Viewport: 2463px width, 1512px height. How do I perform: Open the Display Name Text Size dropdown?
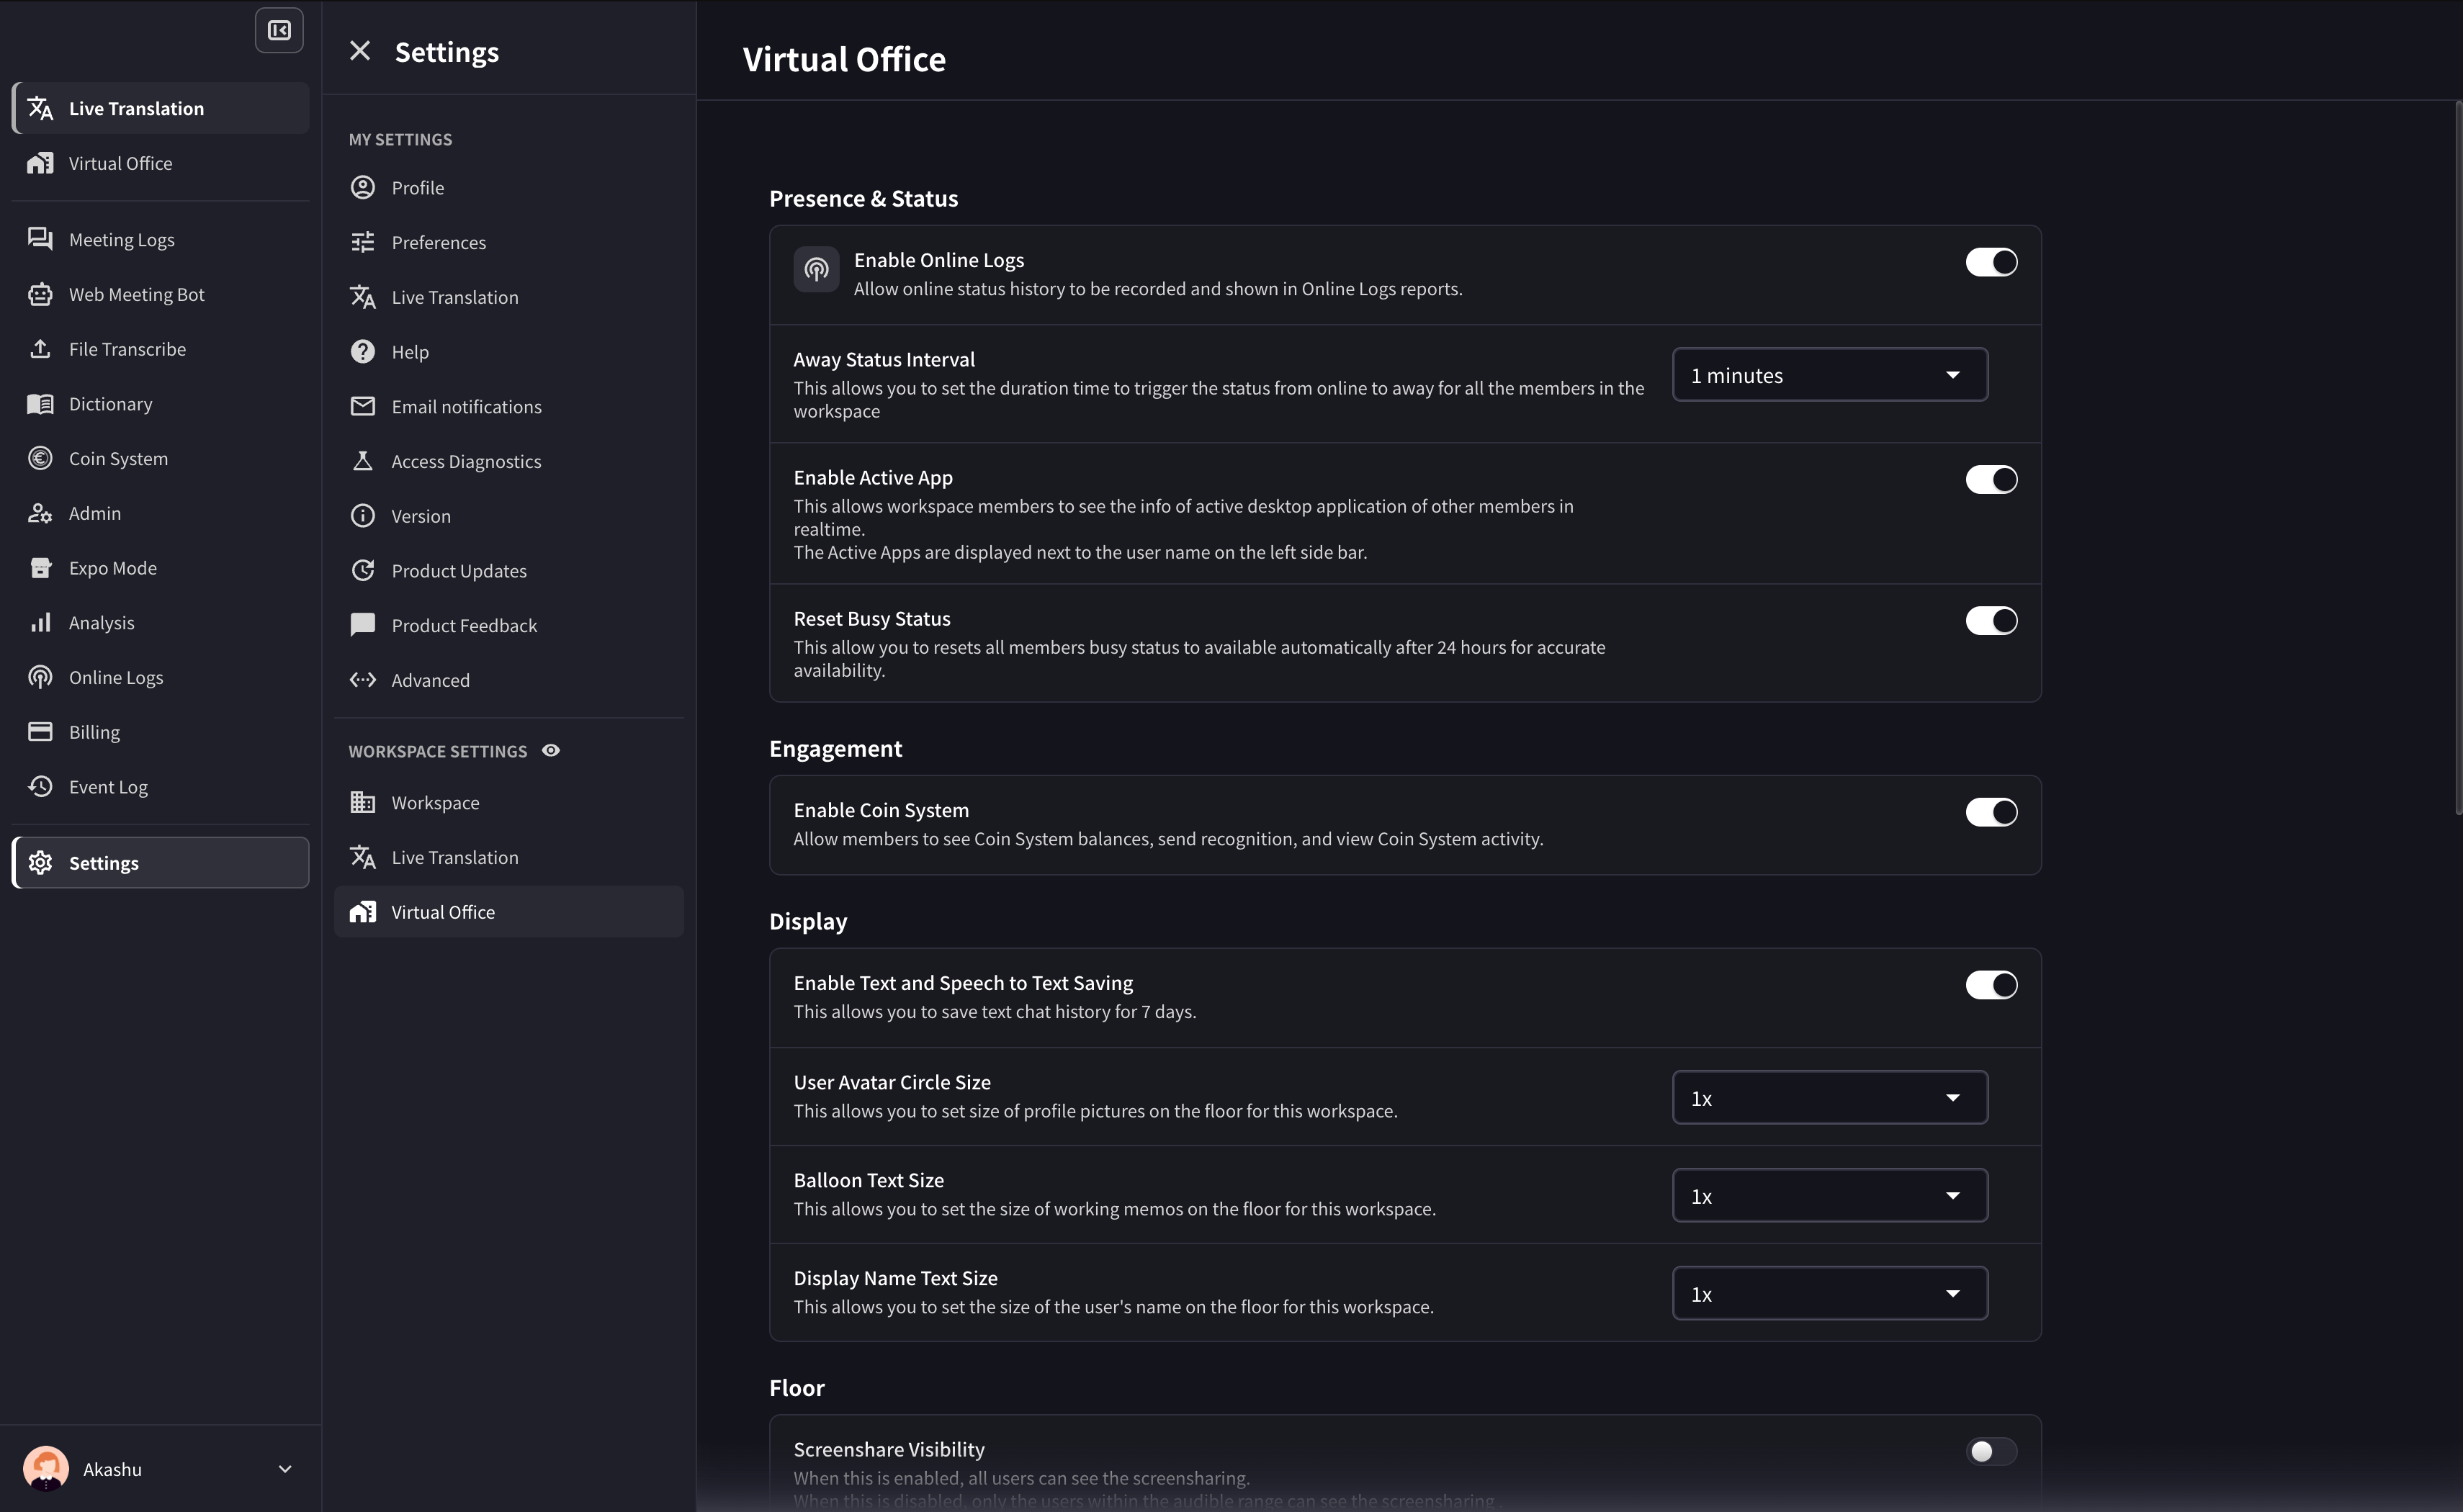(x=1829, y=1294)
